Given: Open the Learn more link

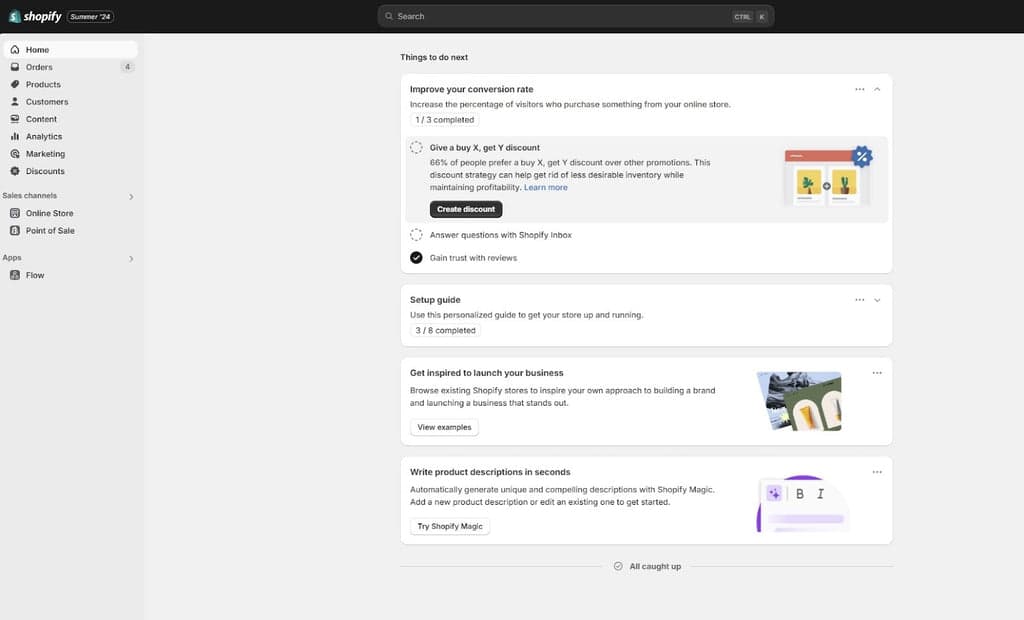Looking at the screenshot, I should click(x=545, y=188).
